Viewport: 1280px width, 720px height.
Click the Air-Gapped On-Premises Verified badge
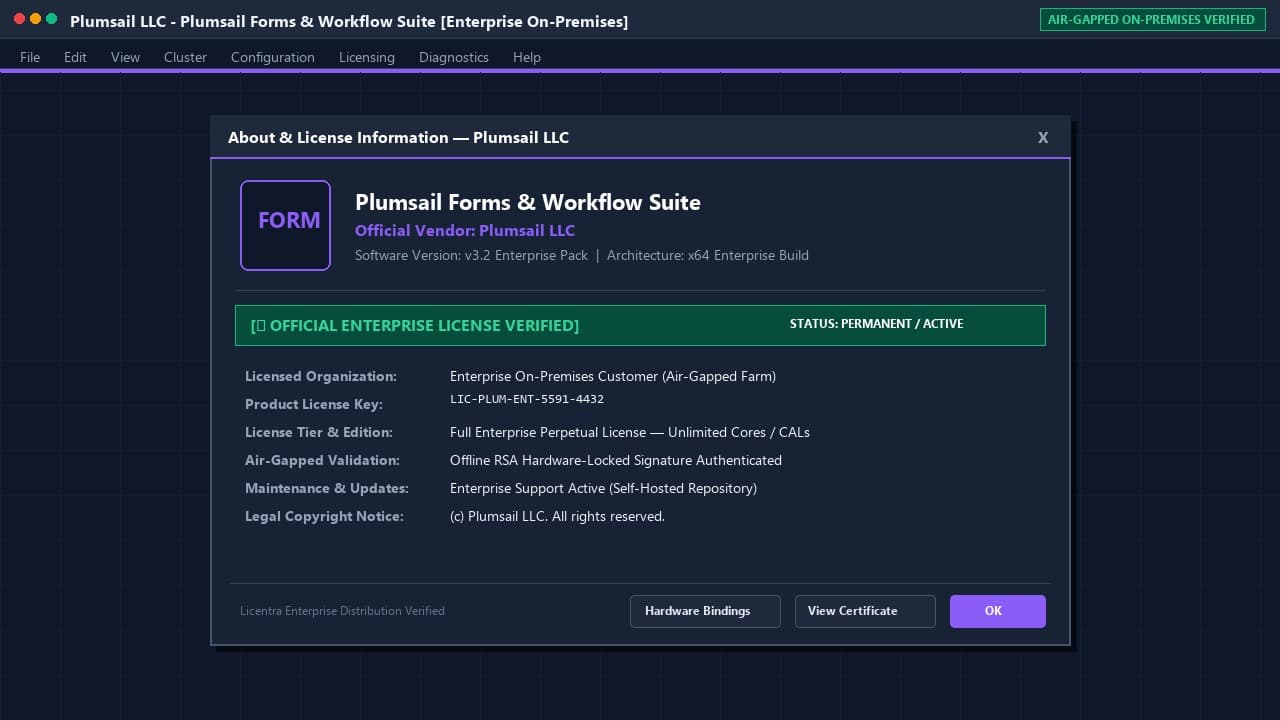pos(1151,19)
